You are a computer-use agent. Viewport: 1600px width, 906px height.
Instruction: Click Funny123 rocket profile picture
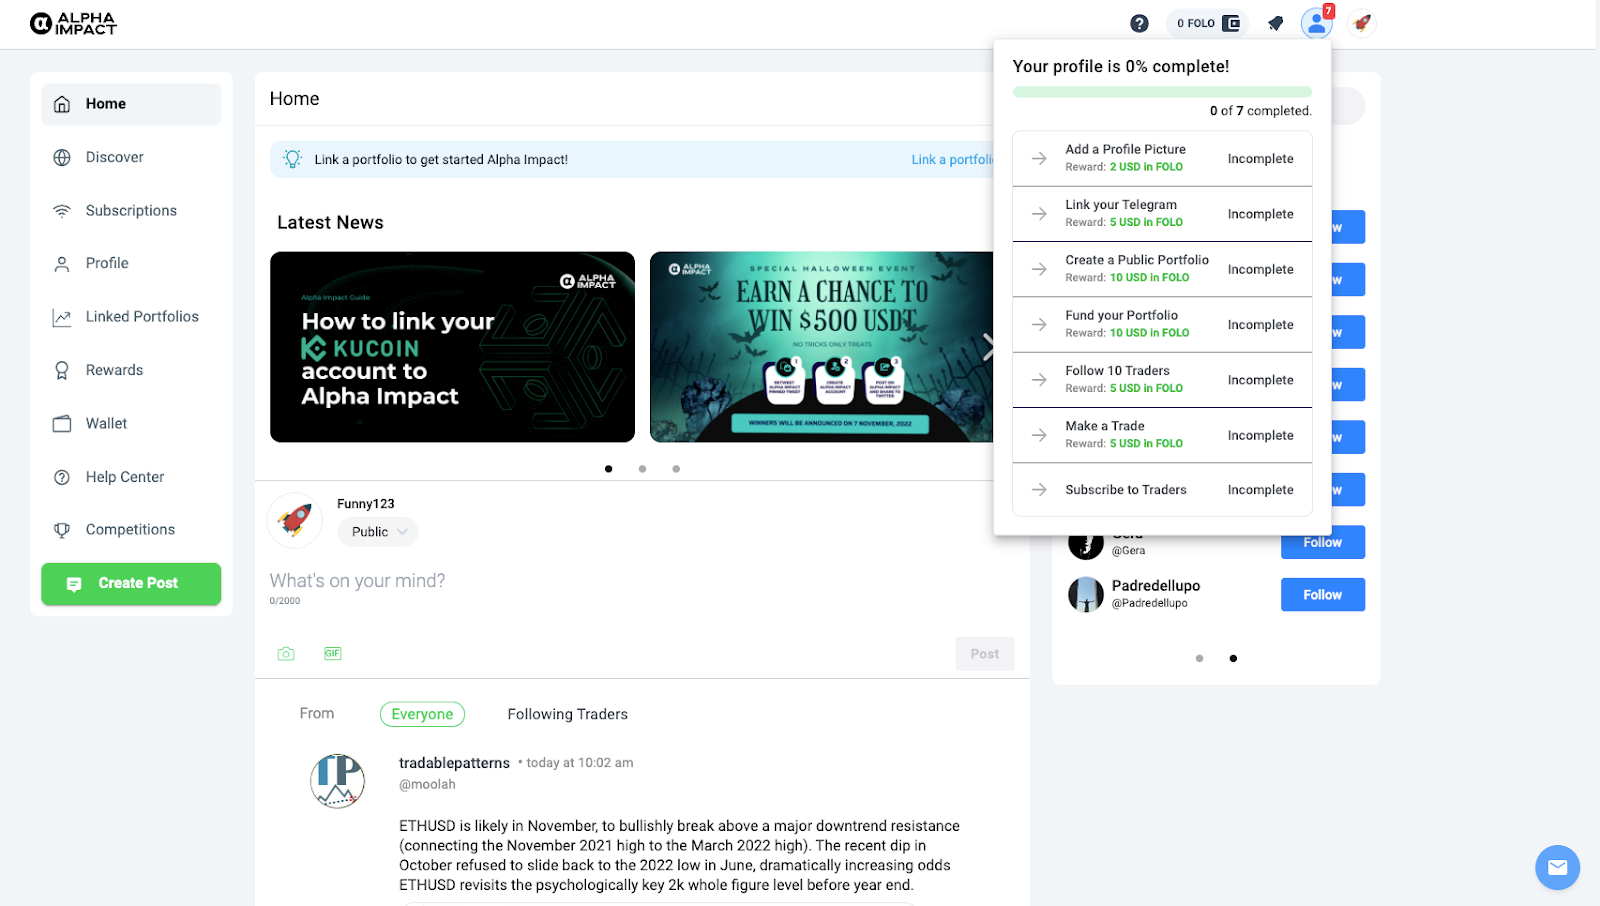coord(295,520)
